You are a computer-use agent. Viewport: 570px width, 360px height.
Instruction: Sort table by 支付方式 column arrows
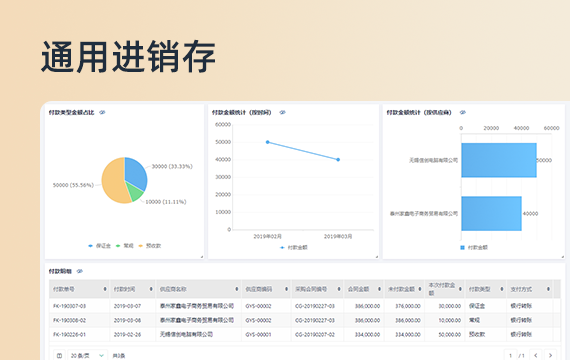(548, 289)
